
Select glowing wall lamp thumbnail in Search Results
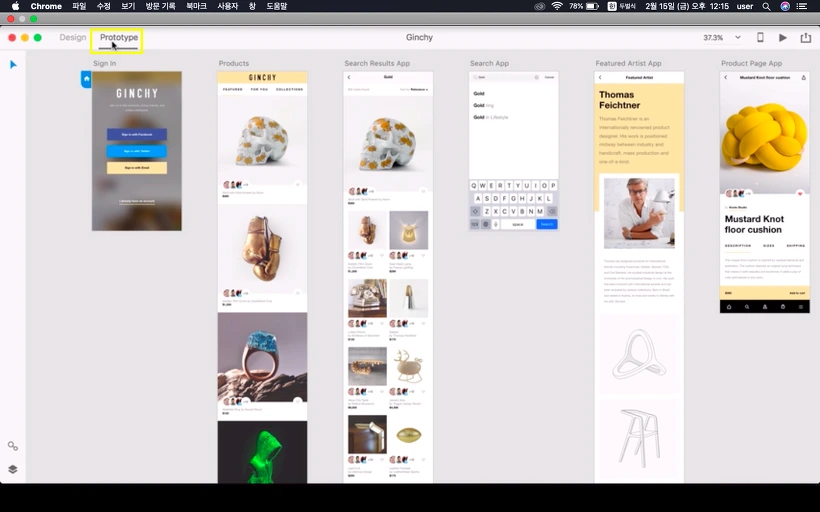tap(408, 230)
